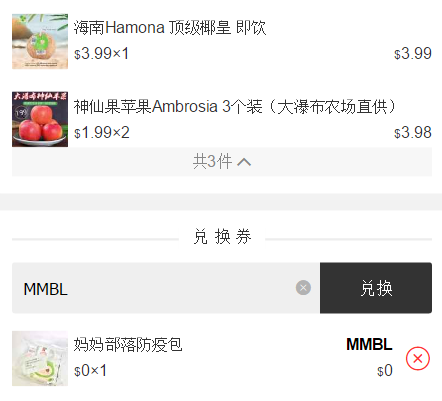Open the Hamona coconut product thumbnail
Screen dimensions: 442x401
[40, 41]
